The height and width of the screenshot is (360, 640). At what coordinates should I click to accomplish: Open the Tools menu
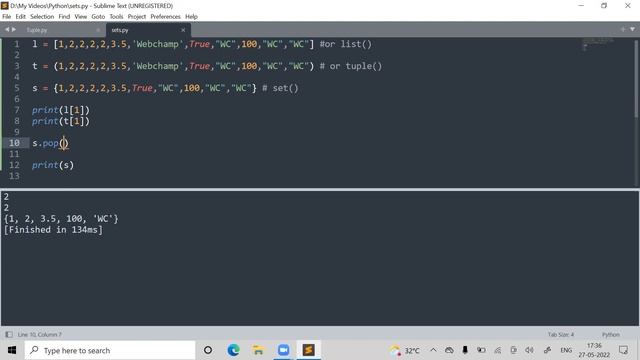point(116,17)
